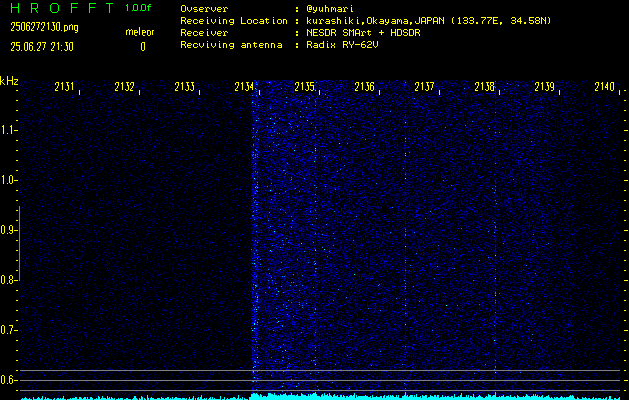
Task: Click the observer name @yuhmari
Action: 330,9
